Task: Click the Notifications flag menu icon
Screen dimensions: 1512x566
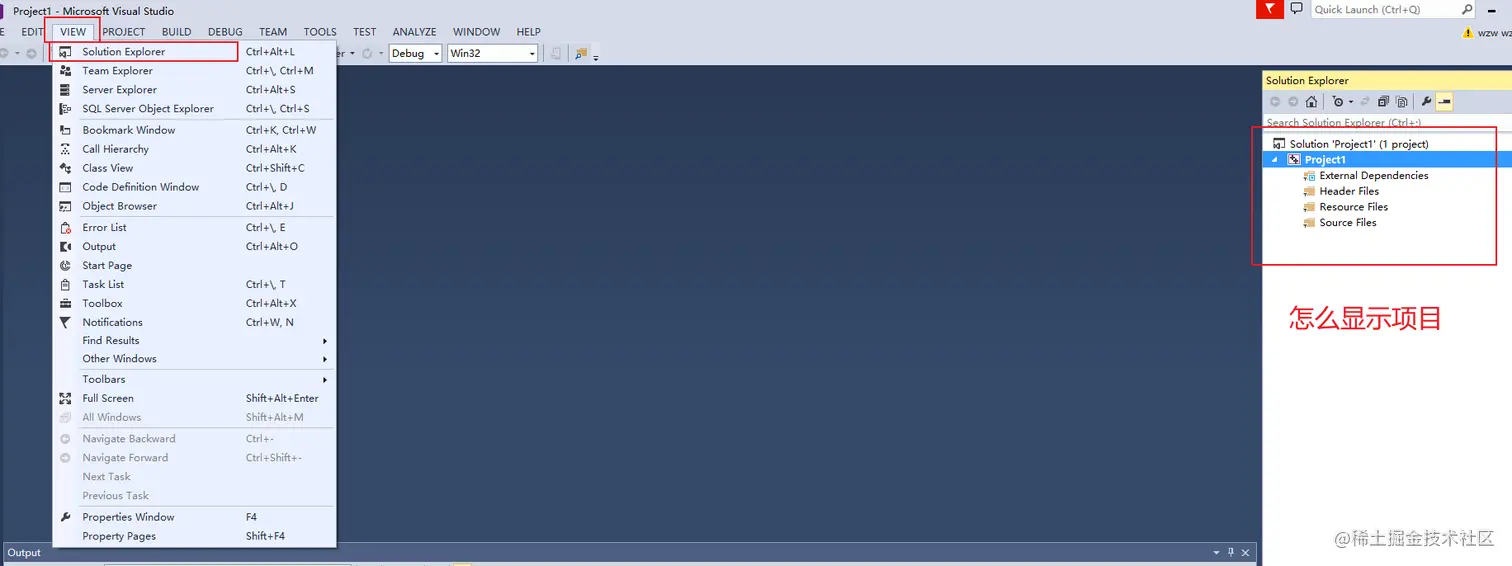Action: (x=65, y=323)
